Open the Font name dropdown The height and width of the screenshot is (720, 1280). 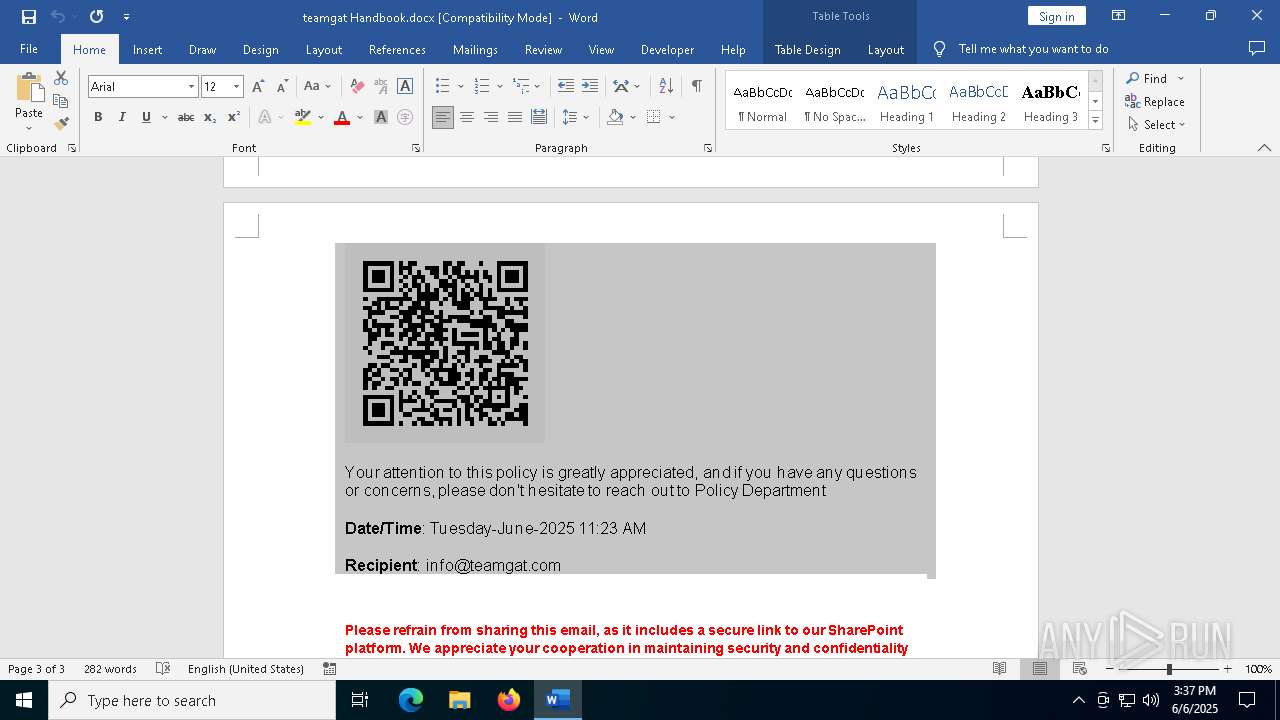tap(191, 87)
